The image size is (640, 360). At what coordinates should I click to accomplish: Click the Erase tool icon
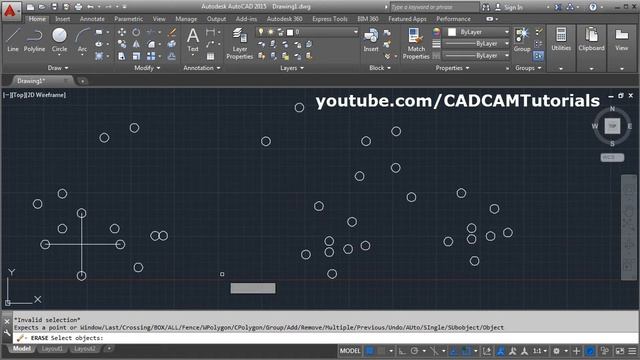click(172, 32)
